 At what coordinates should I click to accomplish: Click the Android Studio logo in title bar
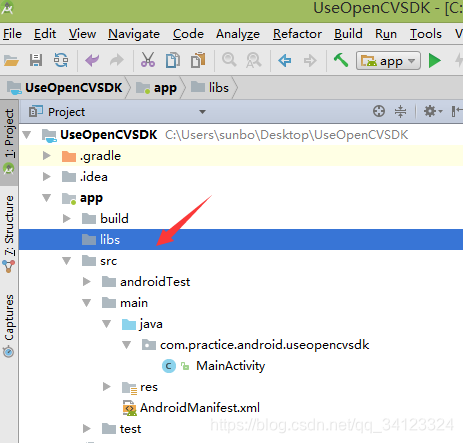pos(7,8)
